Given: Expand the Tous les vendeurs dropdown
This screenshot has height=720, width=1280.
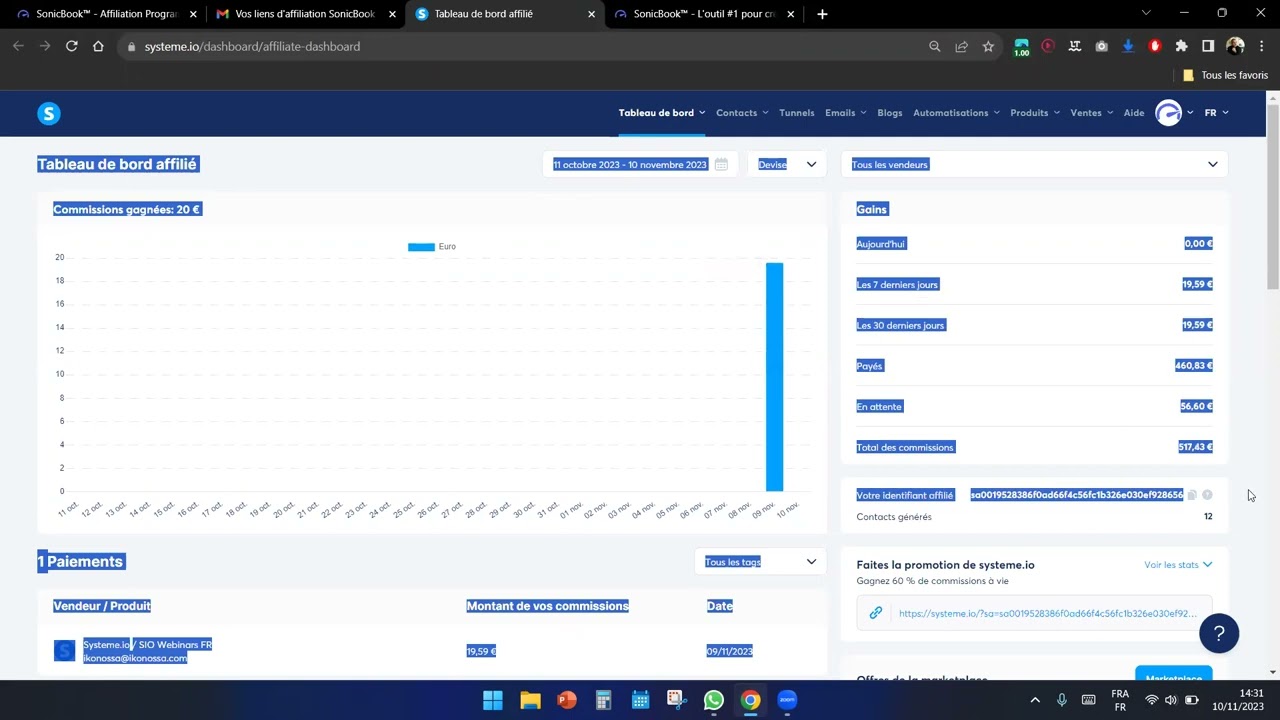Looking at the screenshot, I should click(1035, 164).
